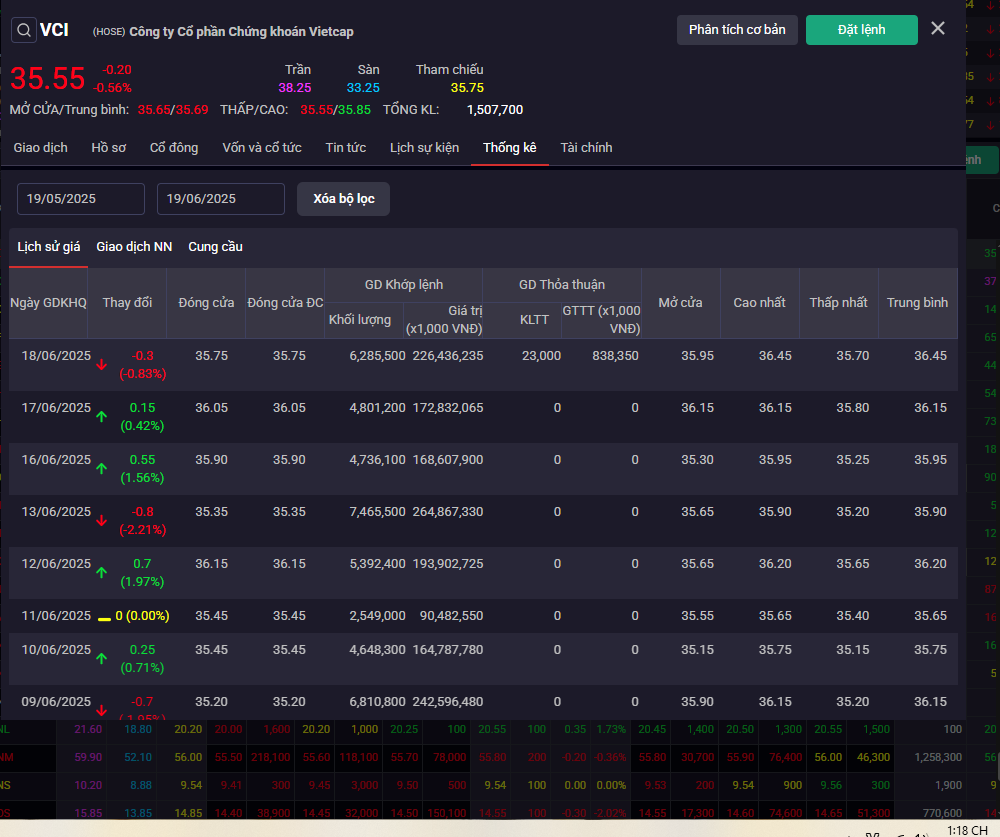Click the green up arrow for 16/06/2025
The image size is (1000, 837).
pyautogui.click(x=101, y=469)
